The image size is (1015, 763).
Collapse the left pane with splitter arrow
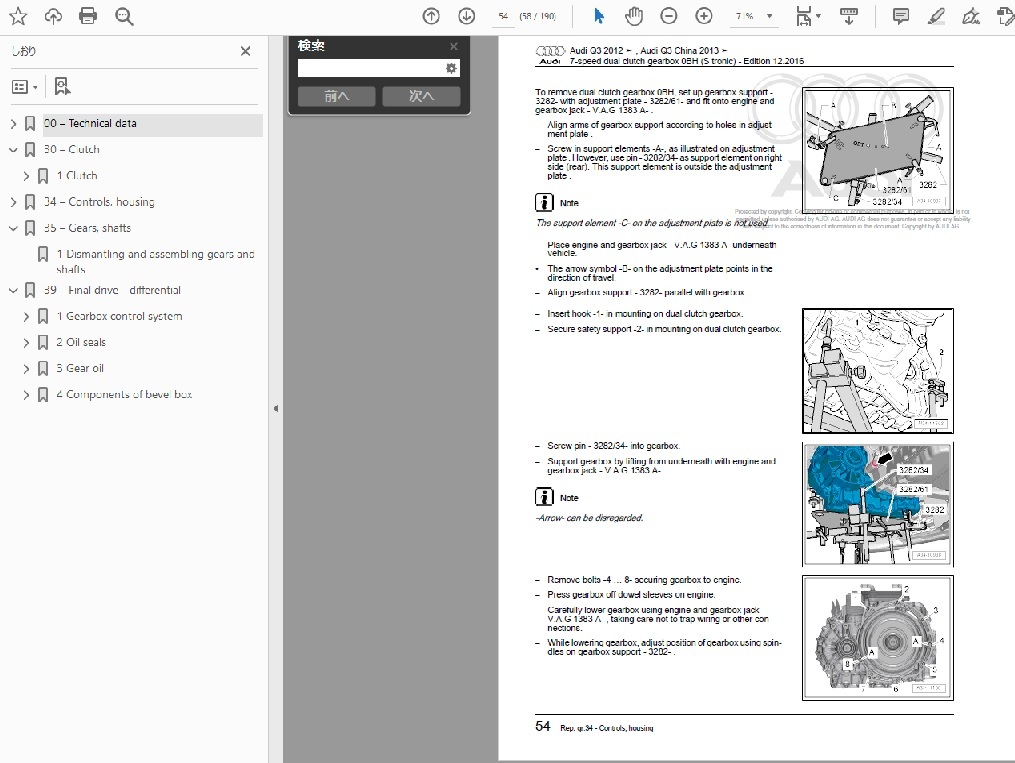click(276, 408)
